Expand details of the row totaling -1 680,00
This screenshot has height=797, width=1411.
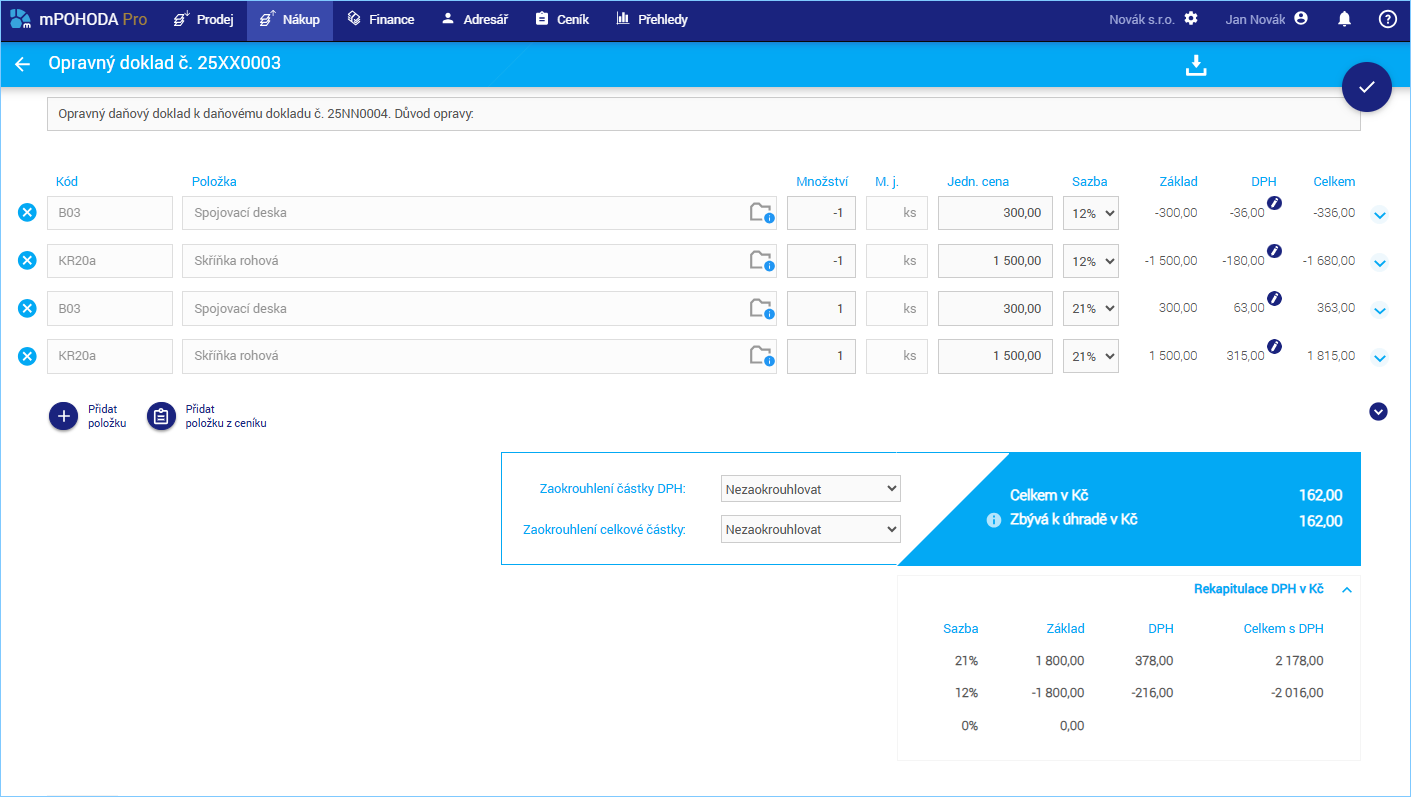click(x=1380, y=263)
